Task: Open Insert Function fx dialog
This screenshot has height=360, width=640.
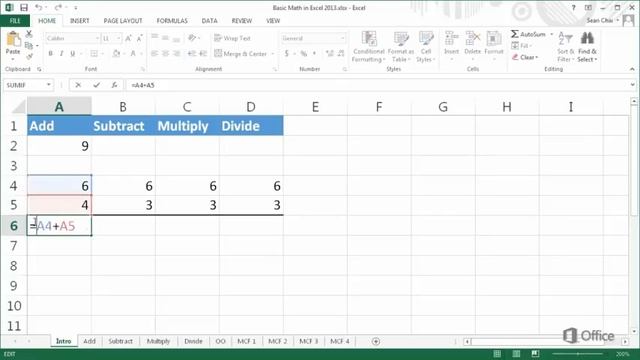Action: tap(114, 85)
